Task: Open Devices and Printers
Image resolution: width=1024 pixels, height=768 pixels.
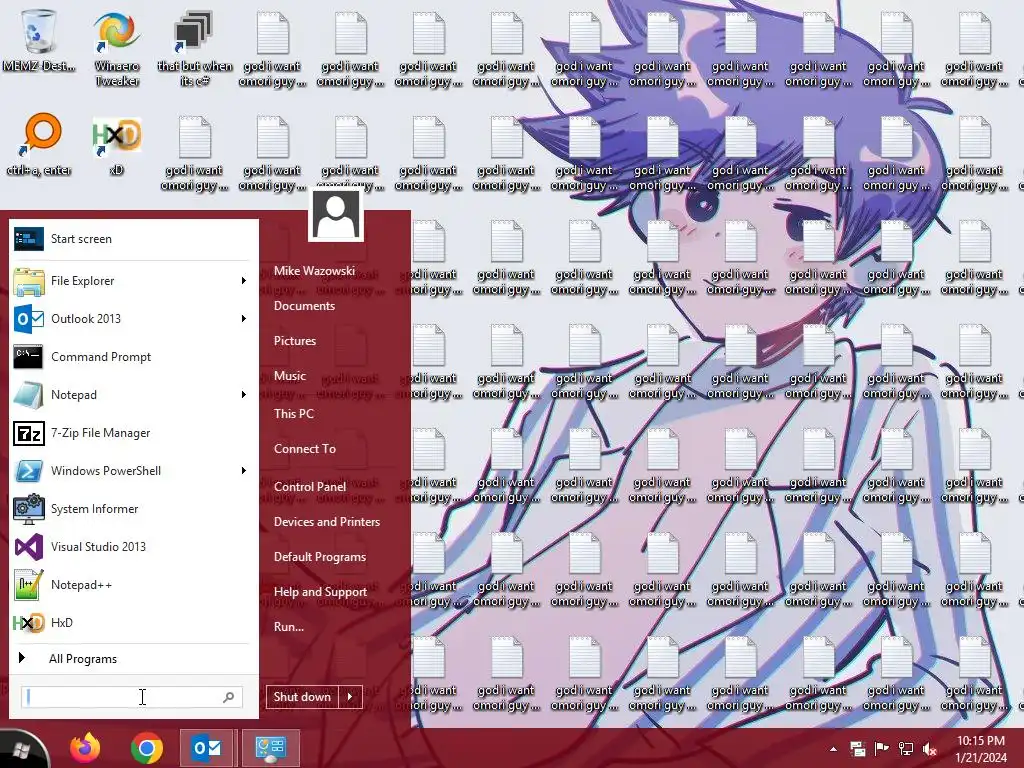Action: point(327,522)
